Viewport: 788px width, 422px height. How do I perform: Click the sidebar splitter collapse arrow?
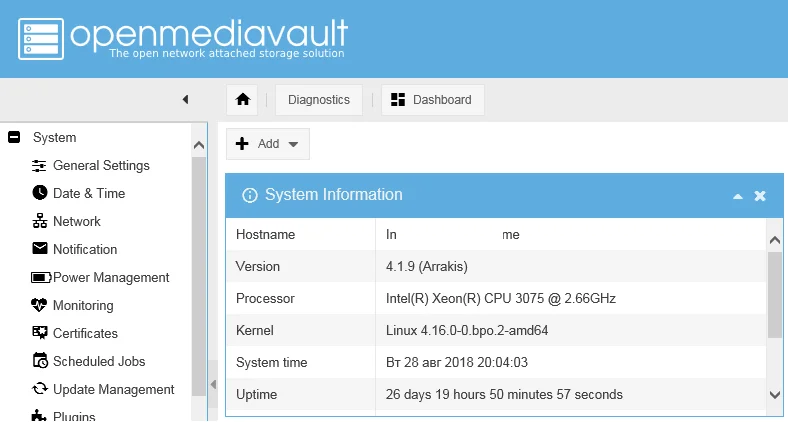point(213,385)
